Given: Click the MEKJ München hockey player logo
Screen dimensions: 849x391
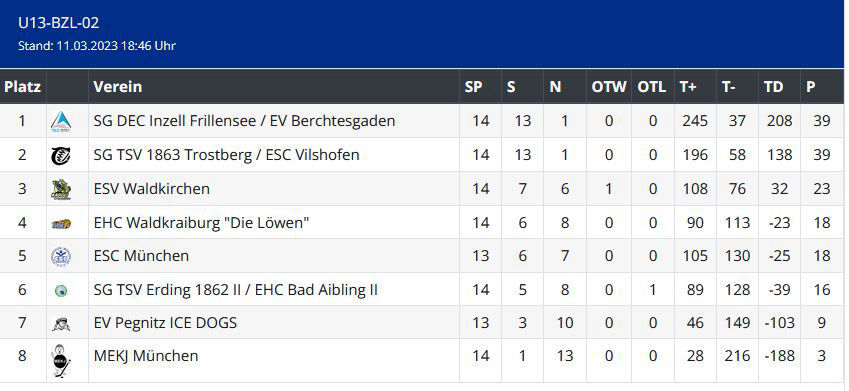Looking at the screenshot, I should pyautogui.click(x=61, y=361).
